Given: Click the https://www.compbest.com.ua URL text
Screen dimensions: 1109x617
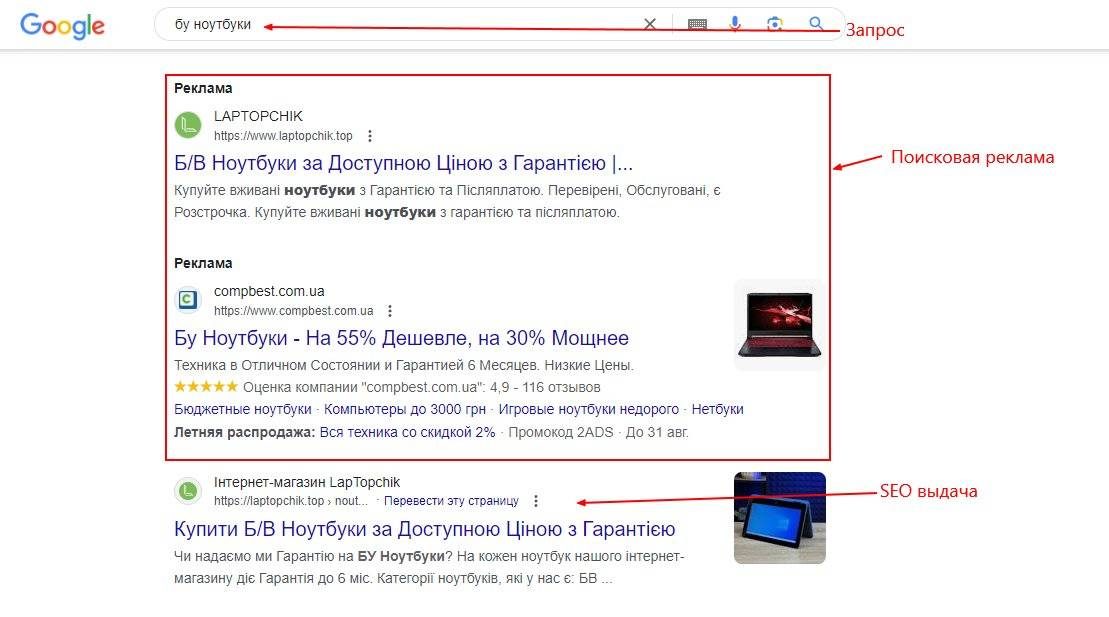Looking at the screenshot, I should (x=294, y=311).
